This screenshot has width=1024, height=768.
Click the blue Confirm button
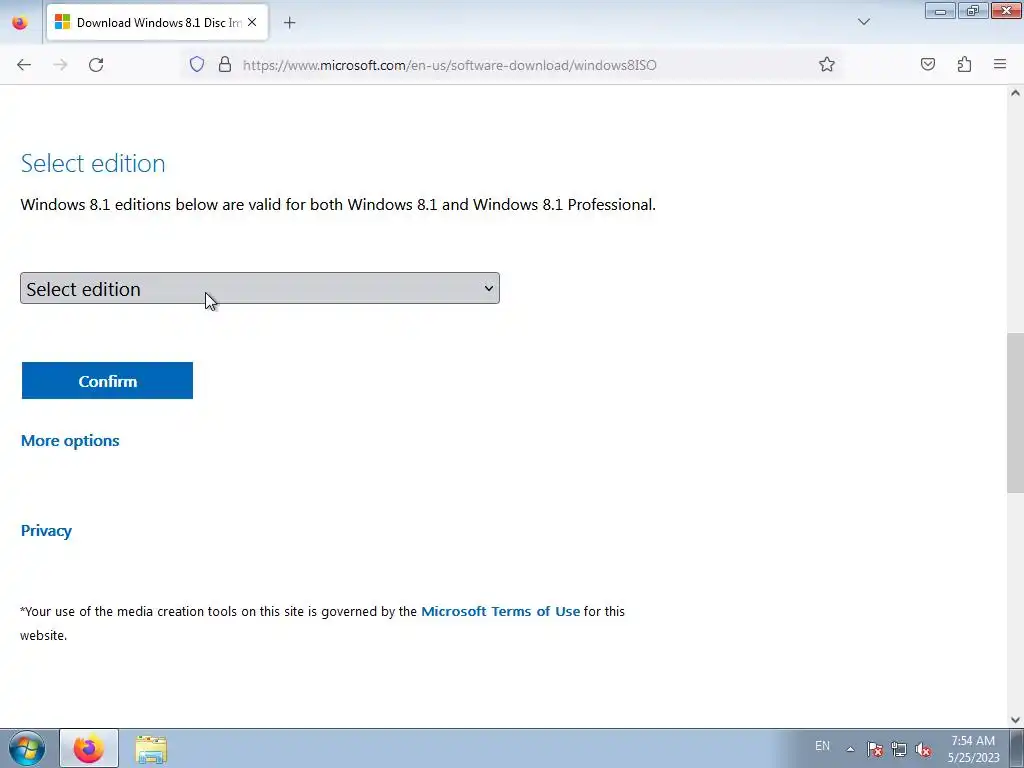(107, 381)
